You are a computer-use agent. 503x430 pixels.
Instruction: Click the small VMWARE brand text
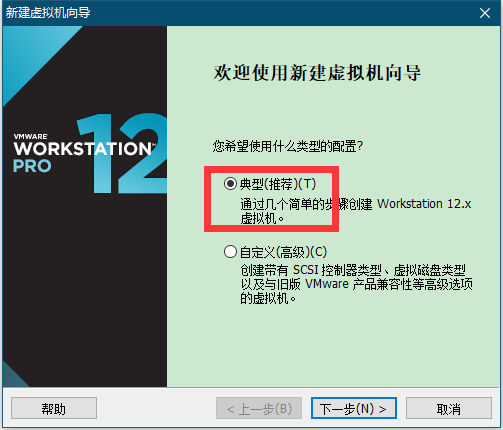click(x=30, y=136)
